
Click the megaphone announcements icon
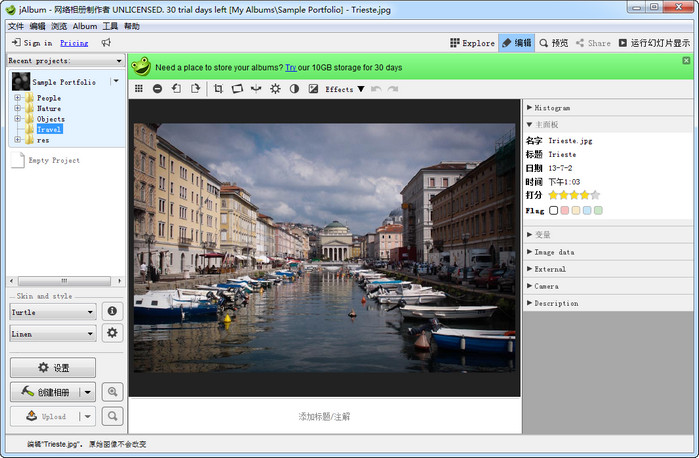coord(106,43)
